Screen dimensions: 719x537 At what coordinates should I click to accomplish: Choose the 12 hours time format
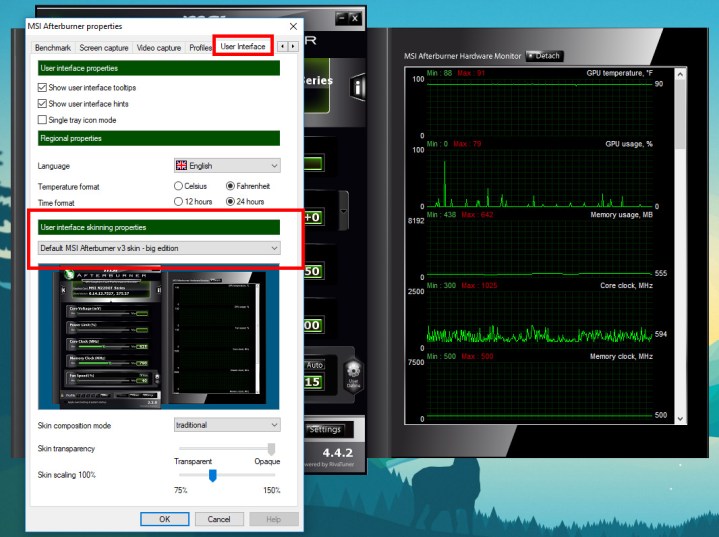coord(179,201)
